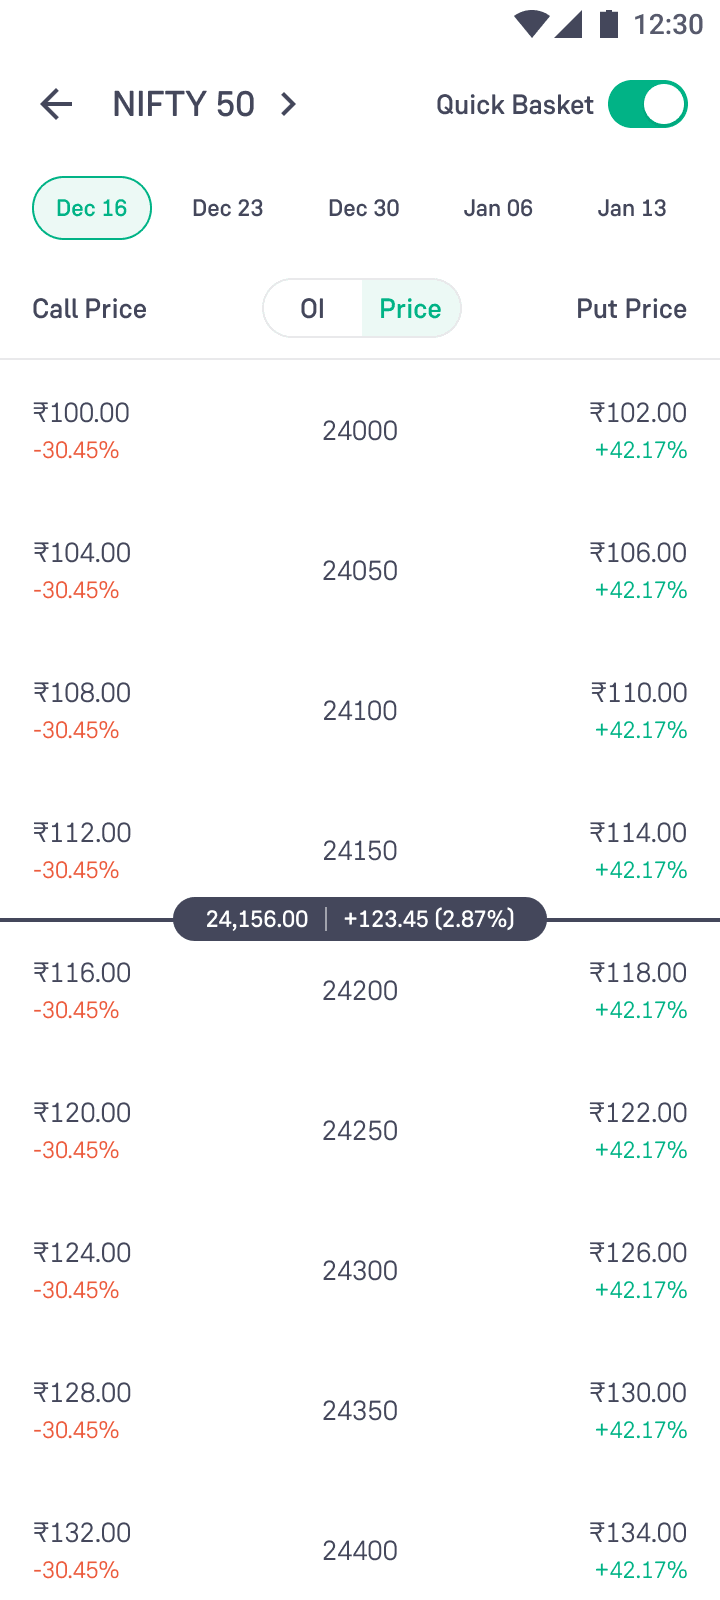Pick the Jan 13 expiry
720x1600 pixels.
[632, 208]
